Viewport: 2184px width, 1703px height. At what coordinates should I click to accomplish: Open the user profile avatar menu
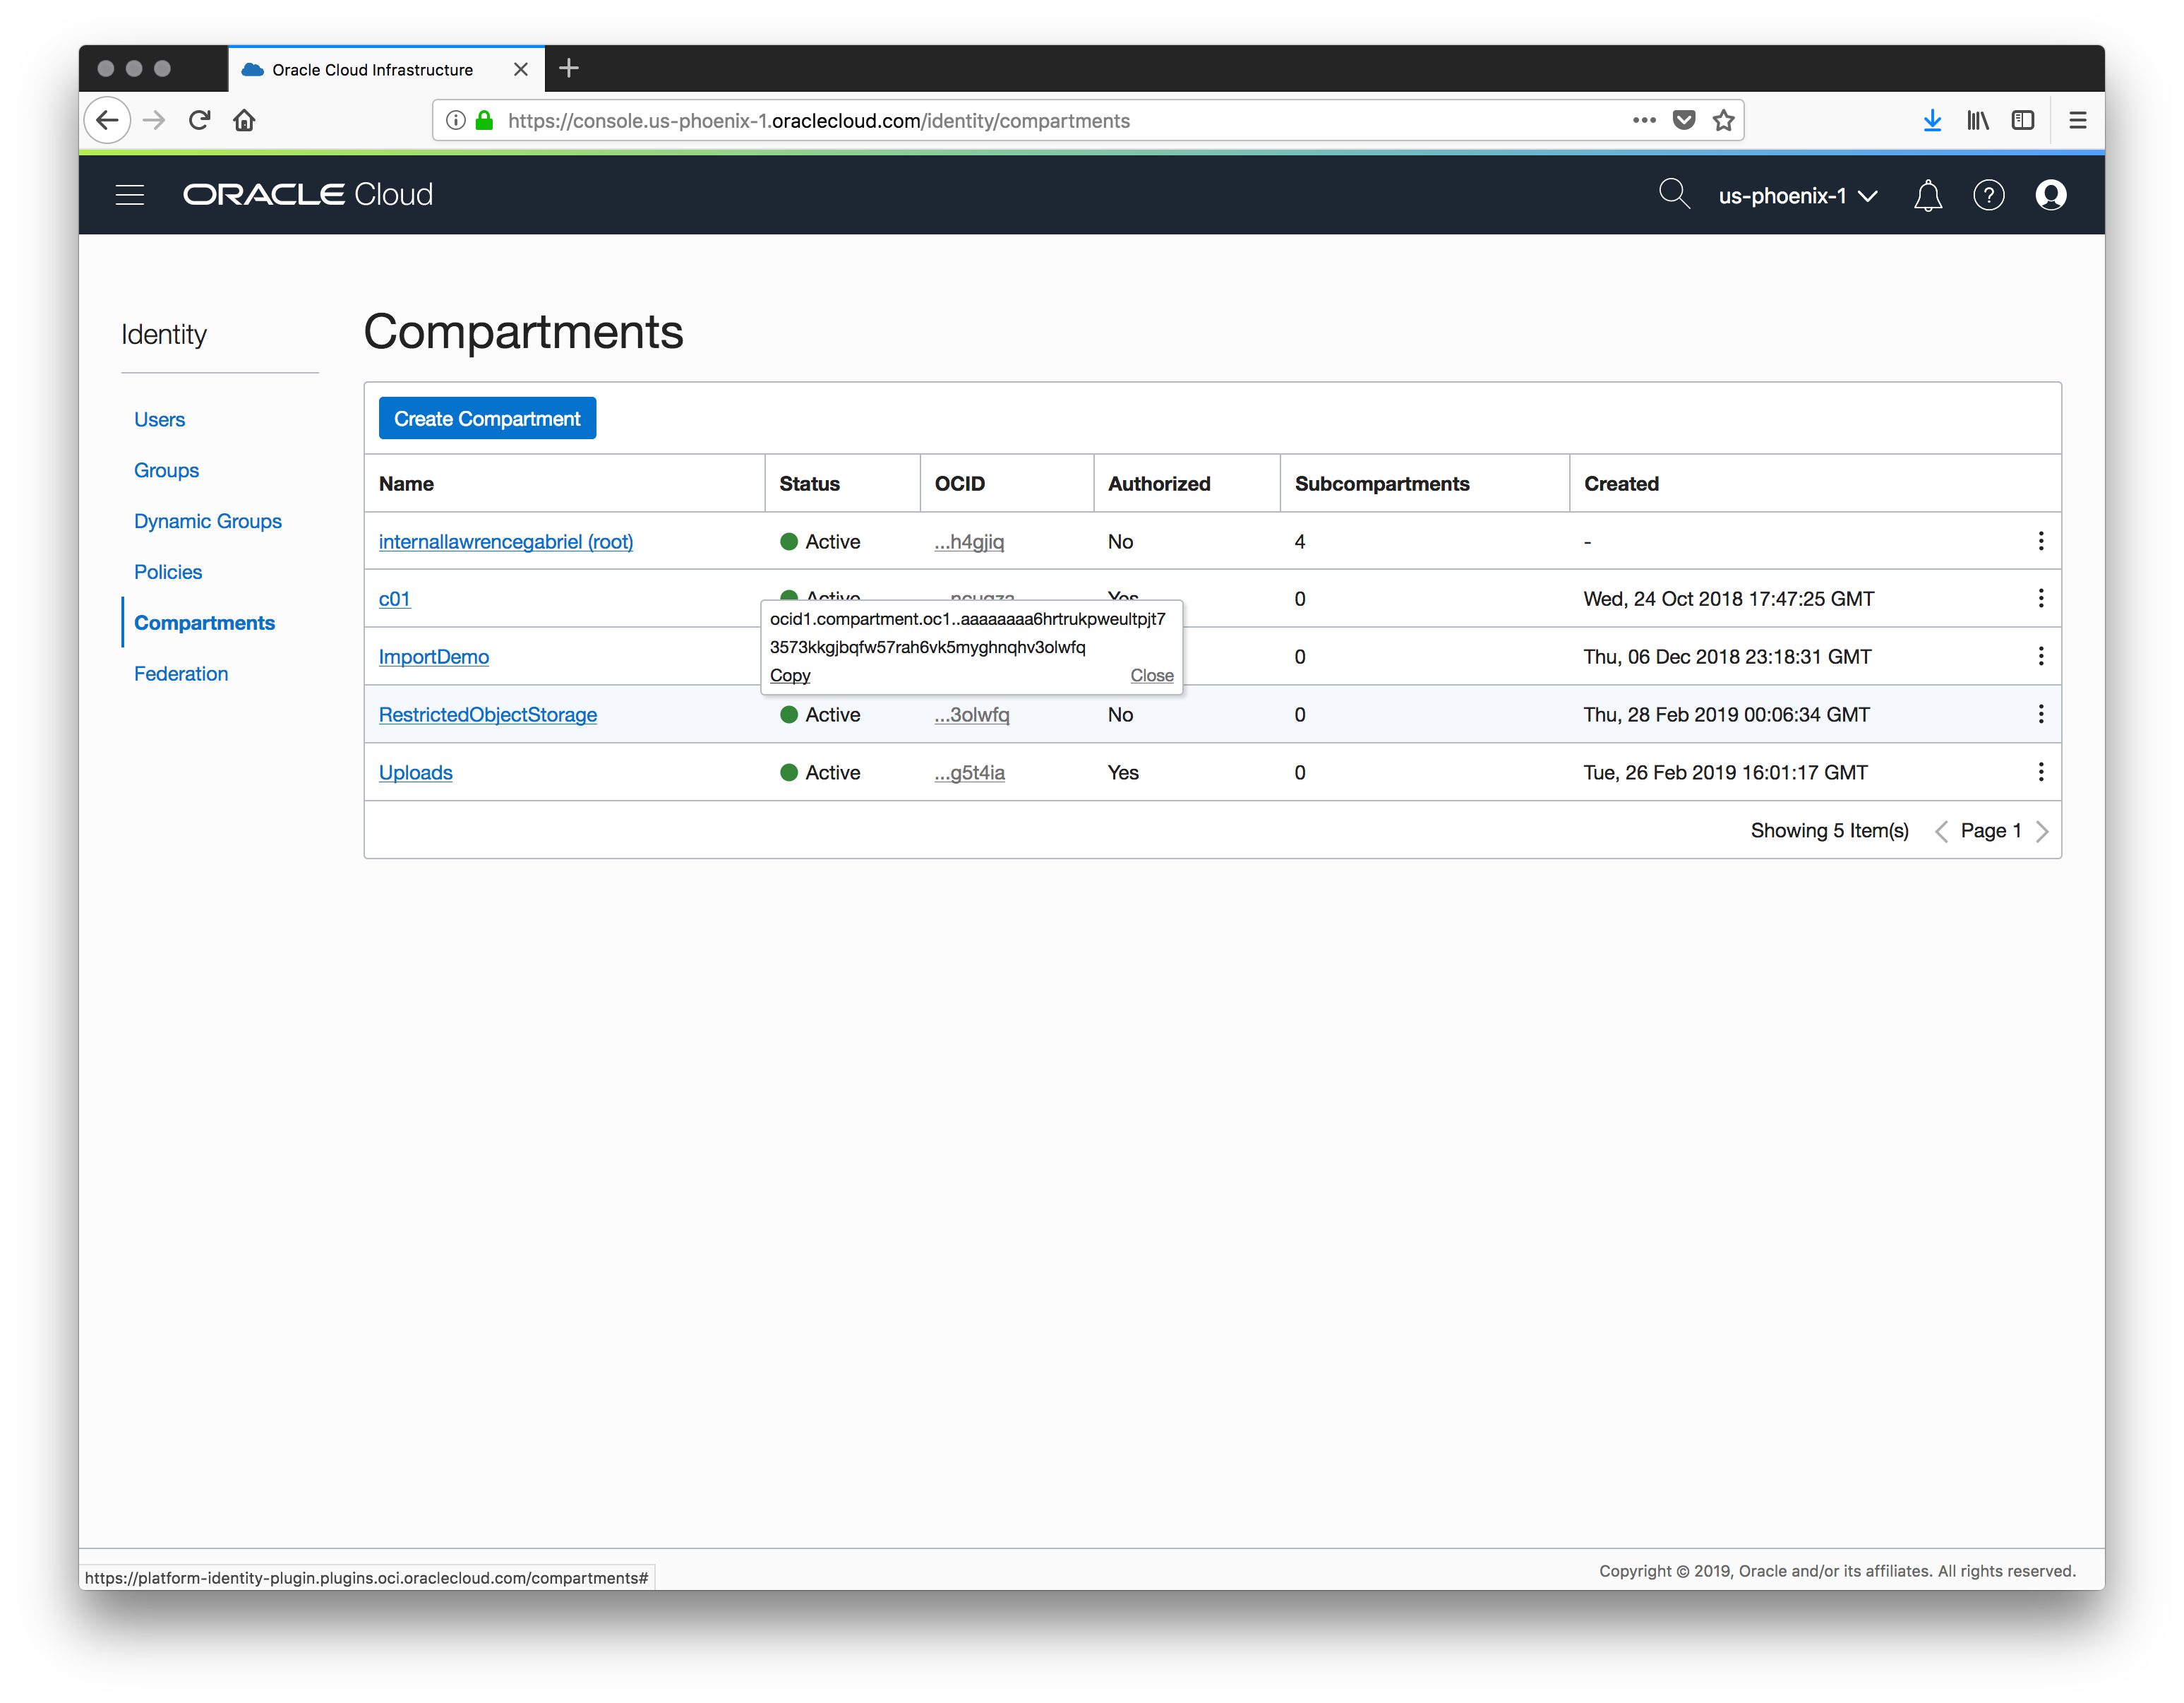tap(2050, 195)
